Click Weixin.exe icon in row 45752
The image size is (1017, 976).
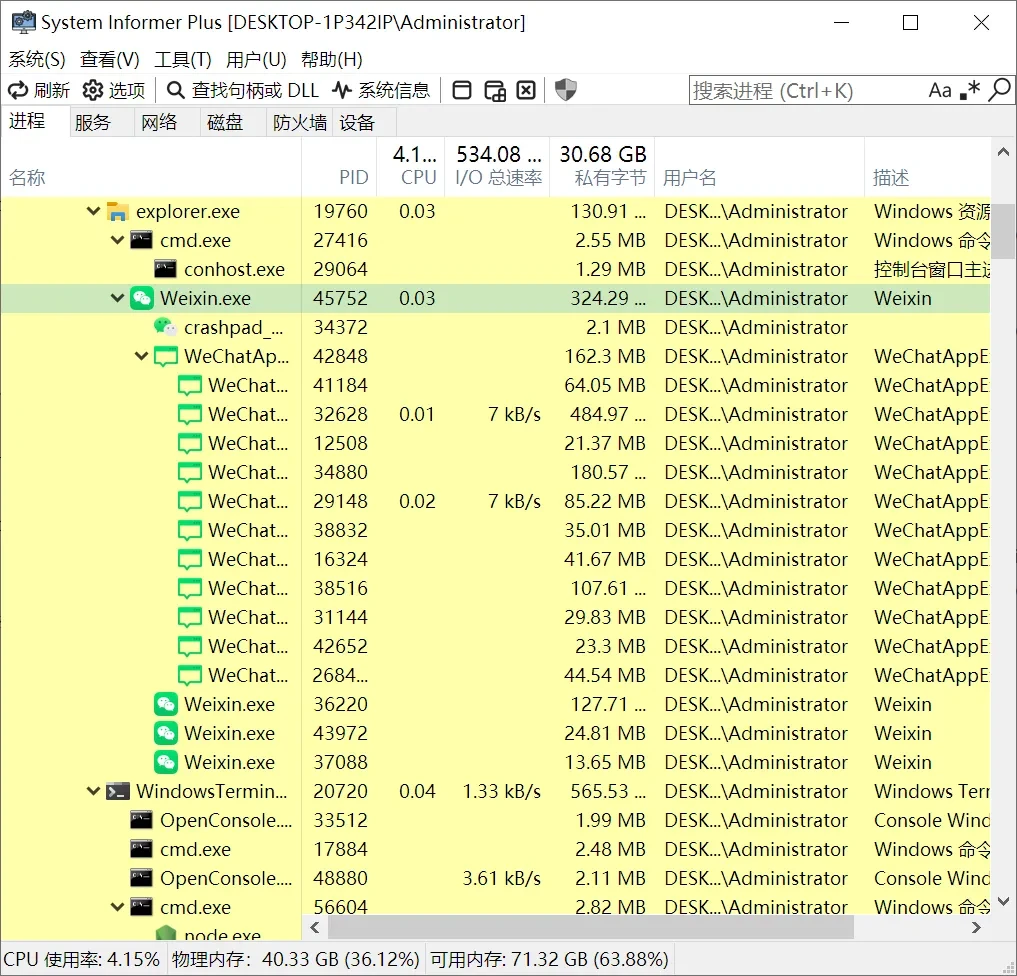tap(141, 298)
